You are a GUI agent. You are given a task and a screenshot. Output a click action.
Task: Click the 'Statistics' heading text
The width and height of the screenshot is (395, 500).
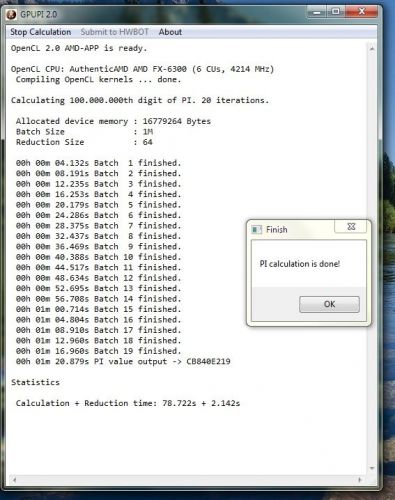pos(35,382)
